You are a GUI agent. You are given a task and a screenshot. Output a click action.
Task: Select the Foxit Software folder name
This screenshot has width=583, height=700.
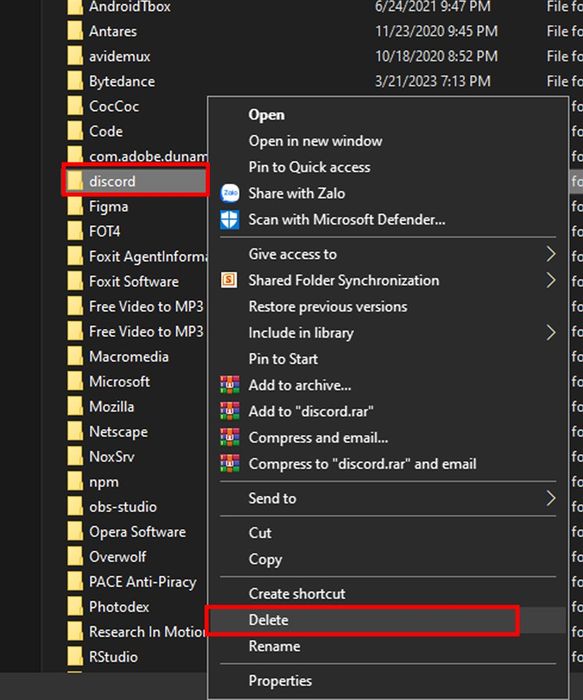click(134, 282)
